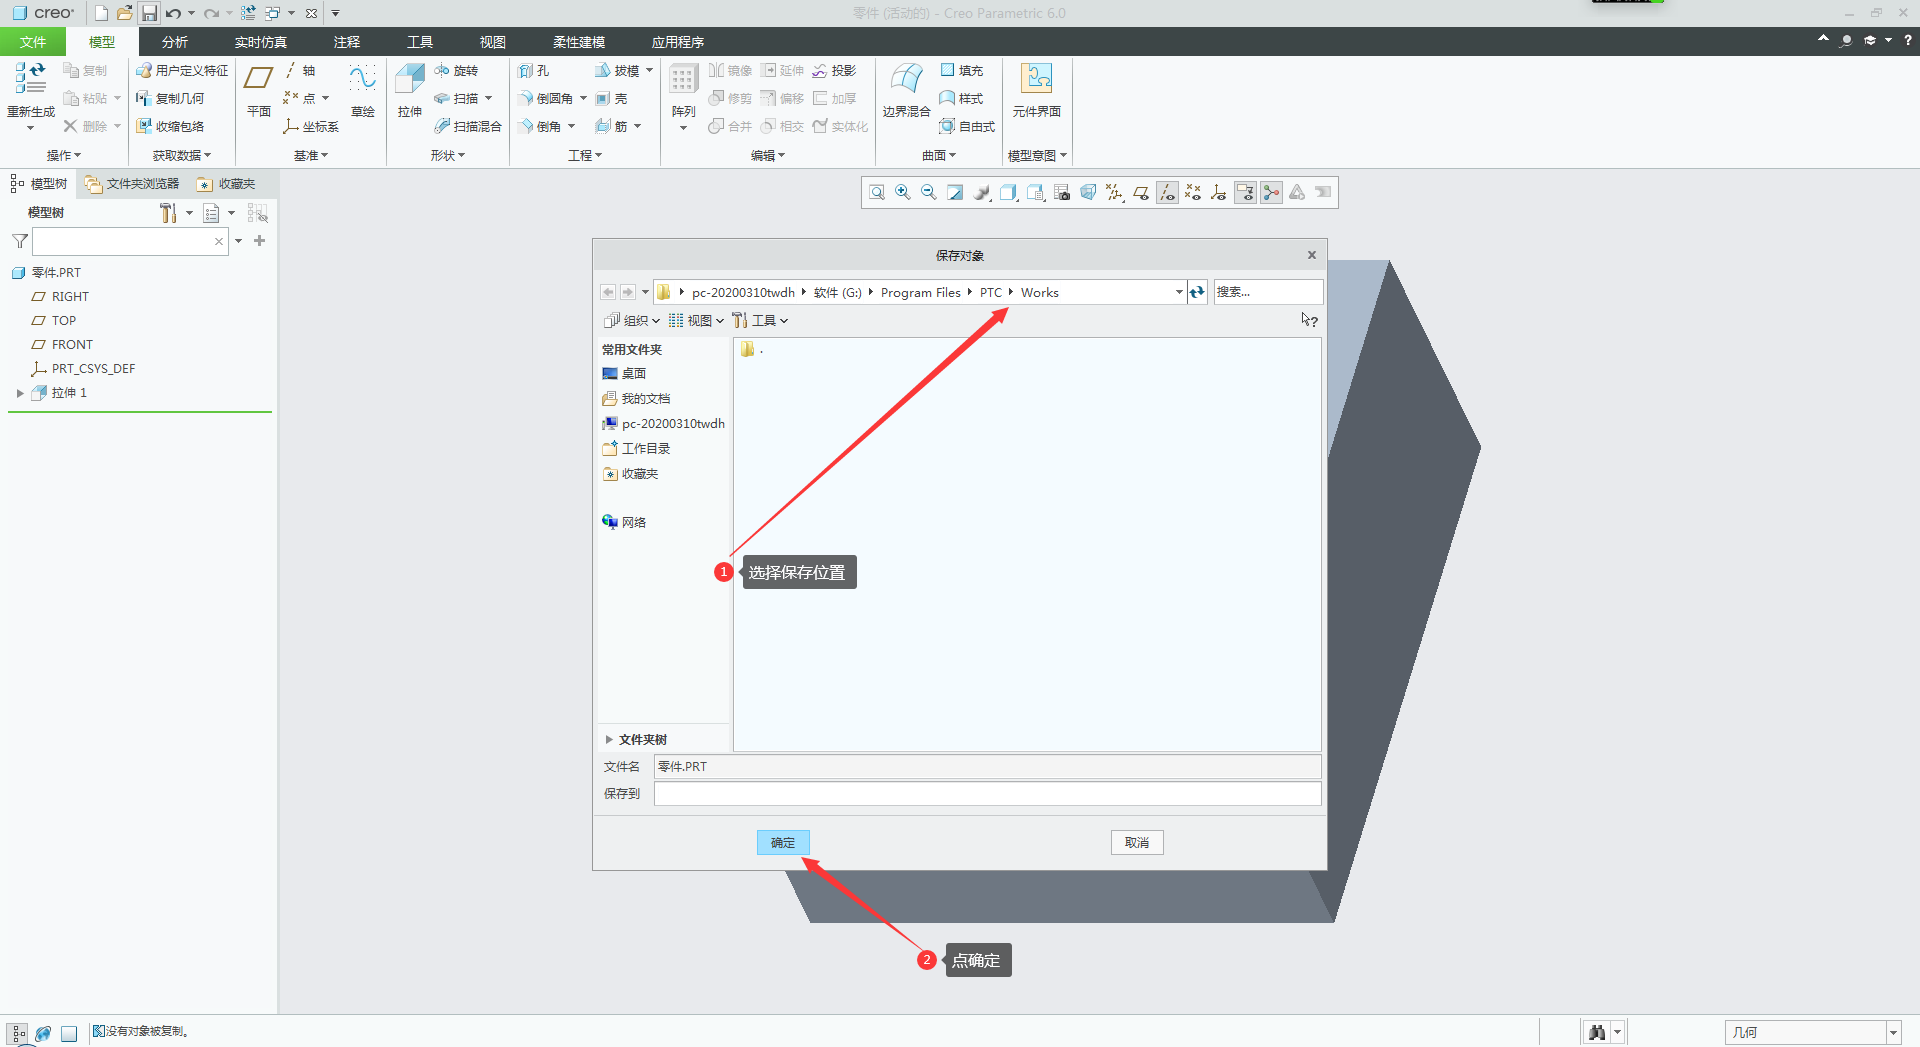This screenshot has width=1920, height=1047.
Task: Click the 搜索 search field in dialog
Action: tap(1268, 292)
